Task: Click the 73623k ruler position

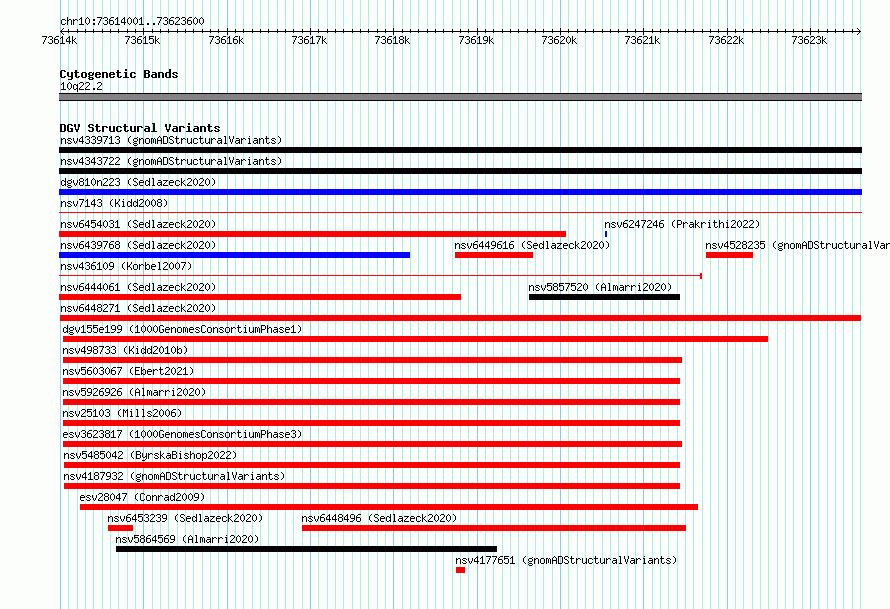Action: tap(809, 40)
